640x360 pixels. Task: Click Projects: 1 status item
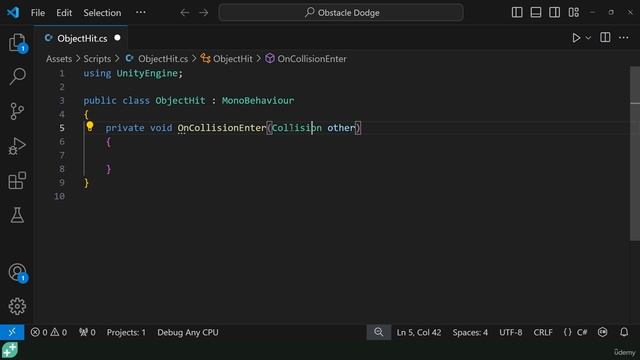(x=126, y=332)
